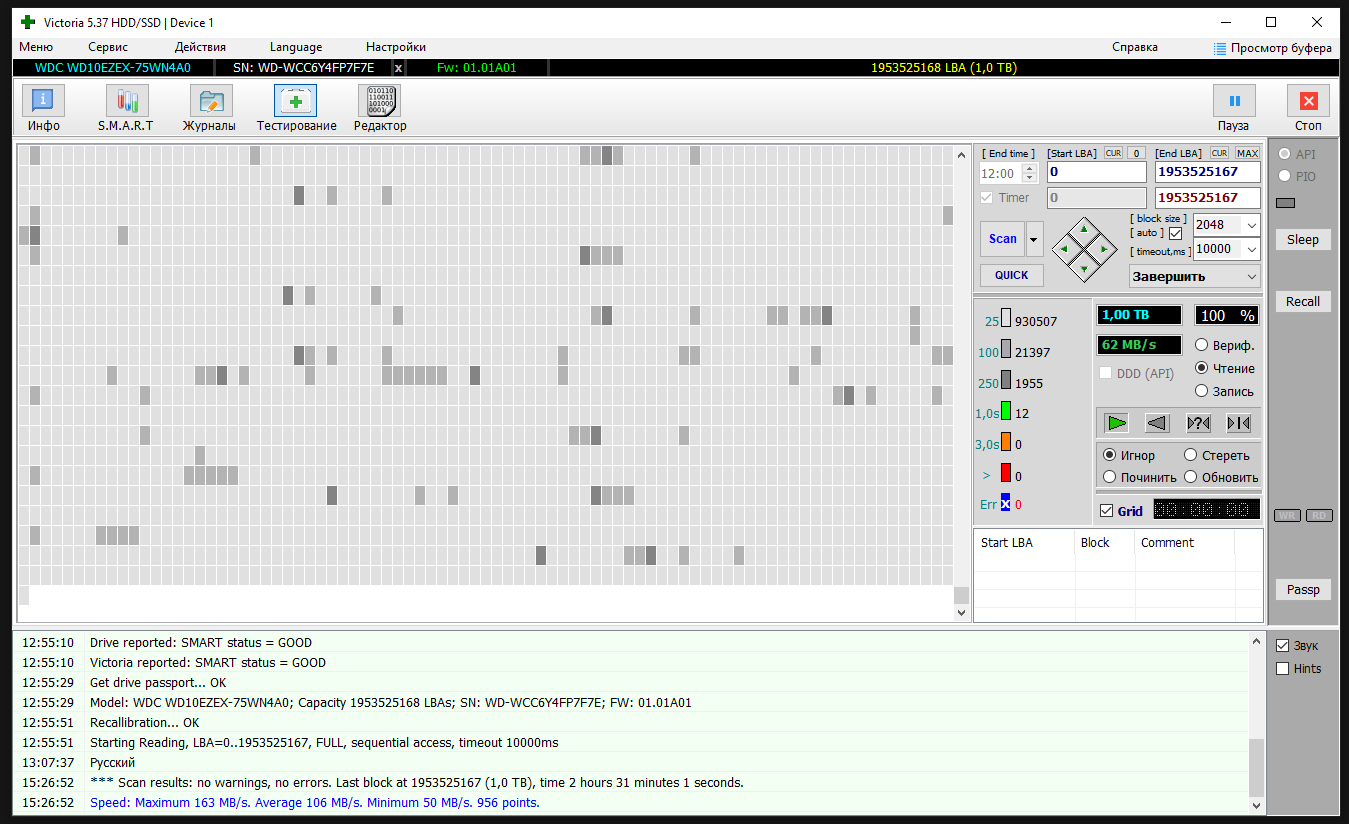Start forward scan with green play arrow
The height and width of the screenshot is (824, 1349).
point(1117,423)
